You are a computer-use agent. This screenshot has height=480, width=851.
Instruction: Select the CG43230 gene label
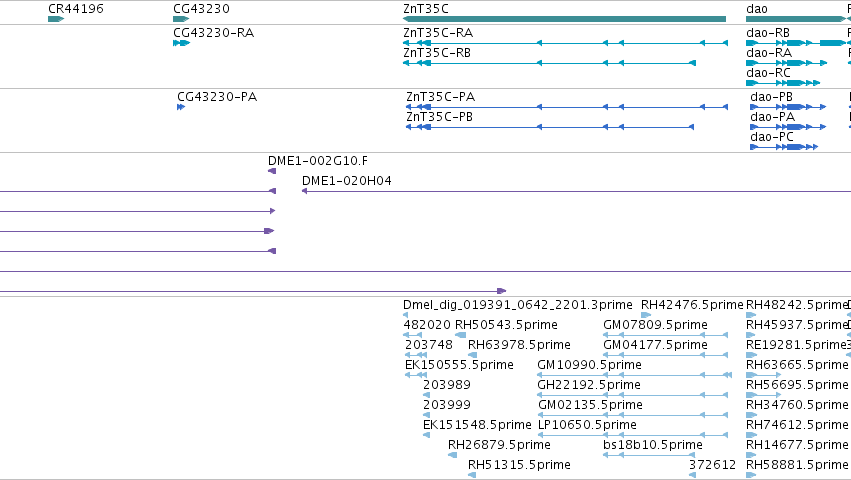coord(201,9)
